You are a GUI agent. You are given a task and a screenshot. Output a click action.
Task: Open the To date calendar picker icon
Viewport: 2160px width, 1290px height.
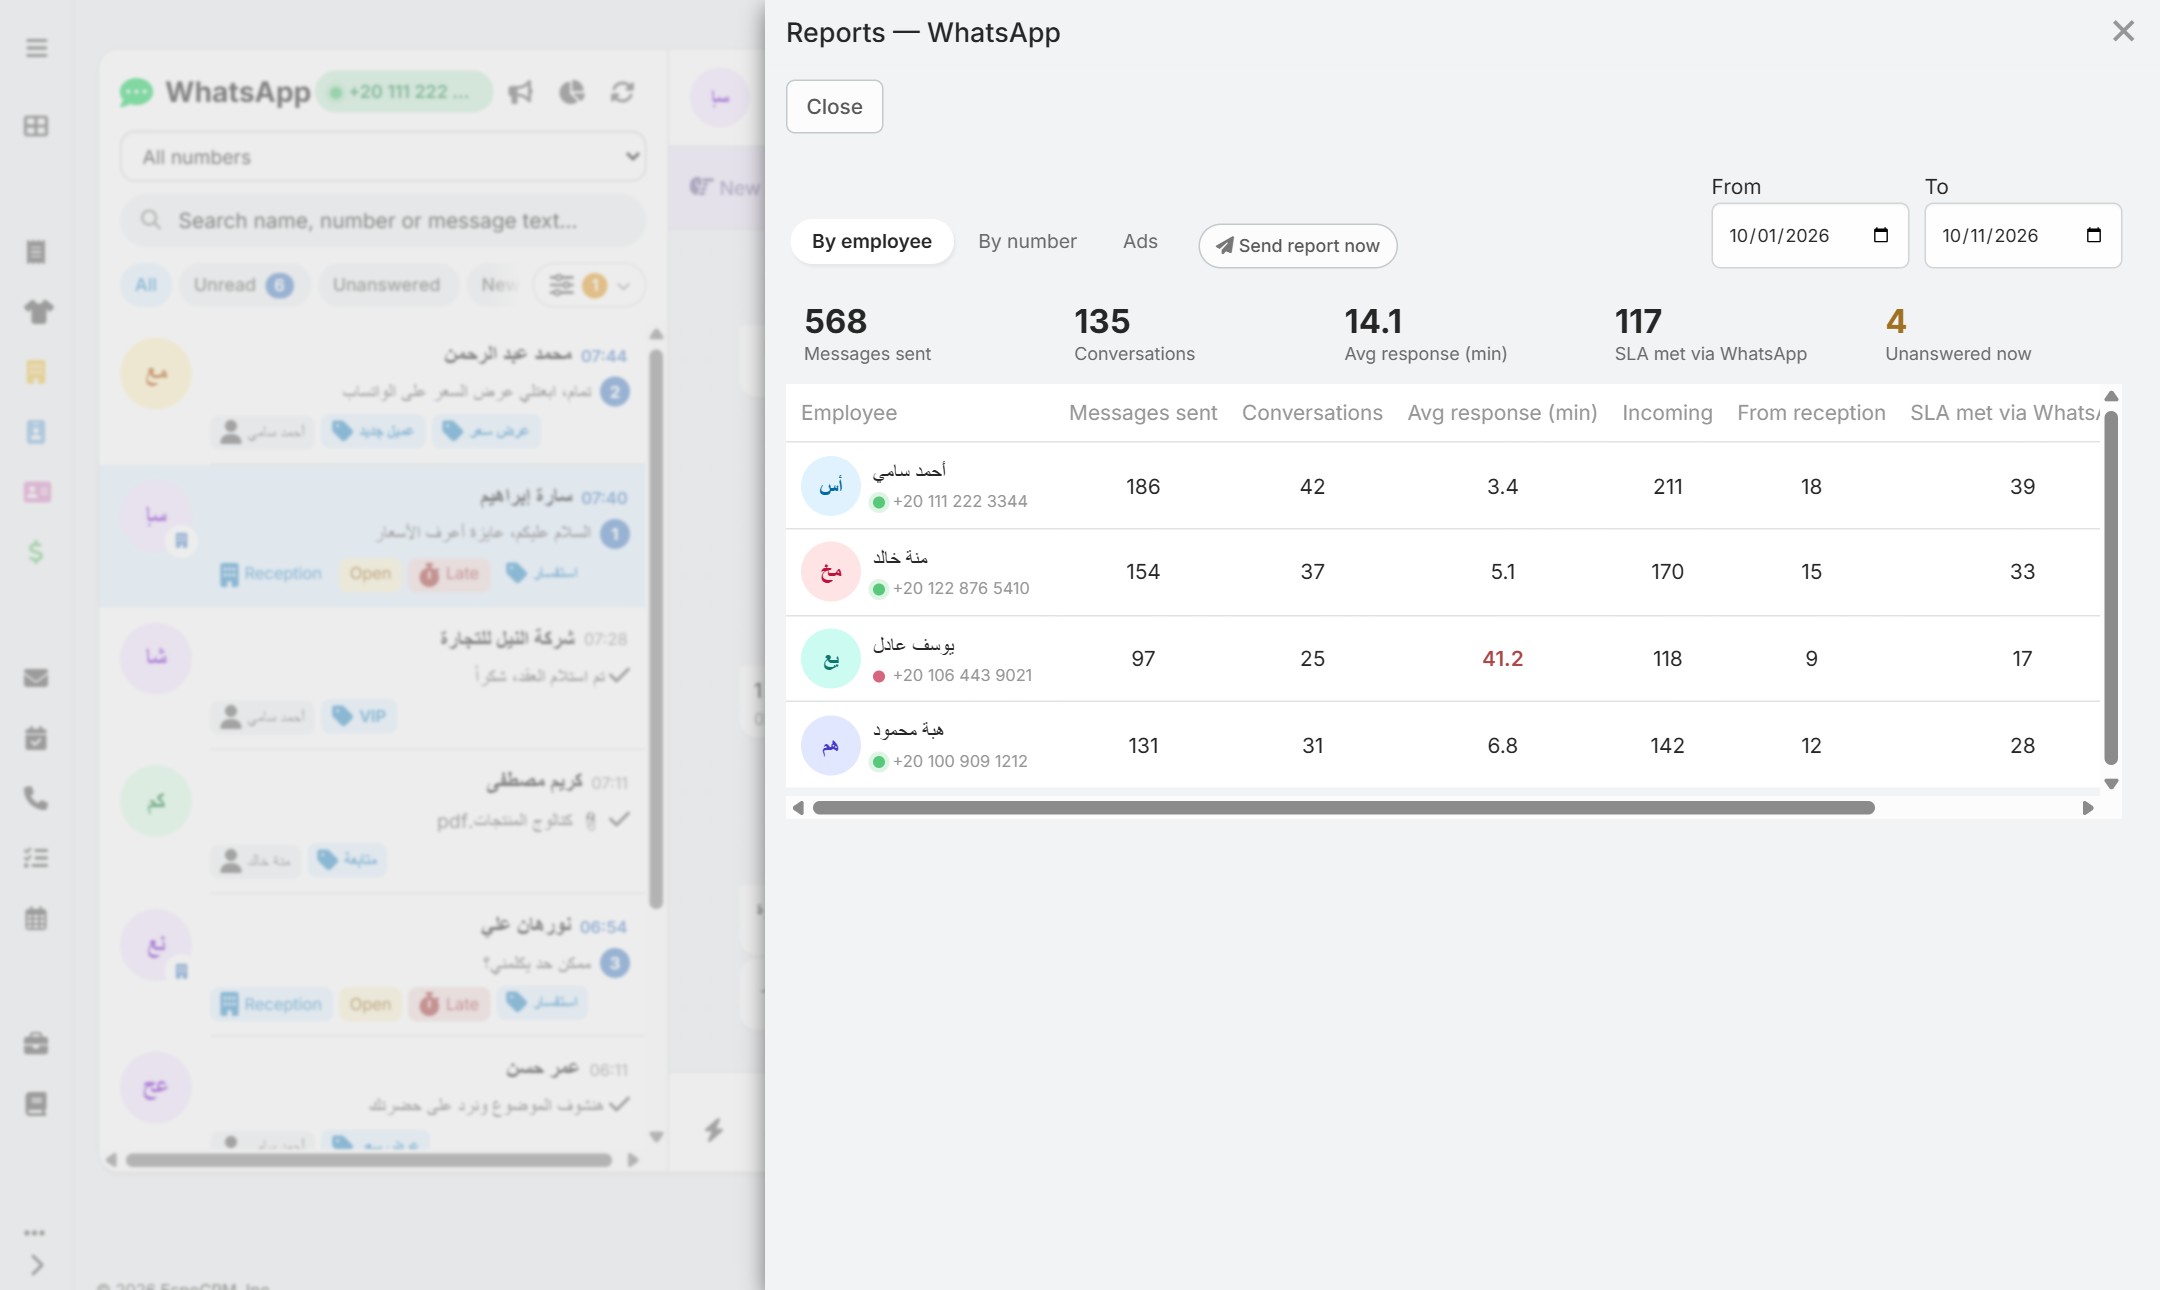click(2093, 235)
